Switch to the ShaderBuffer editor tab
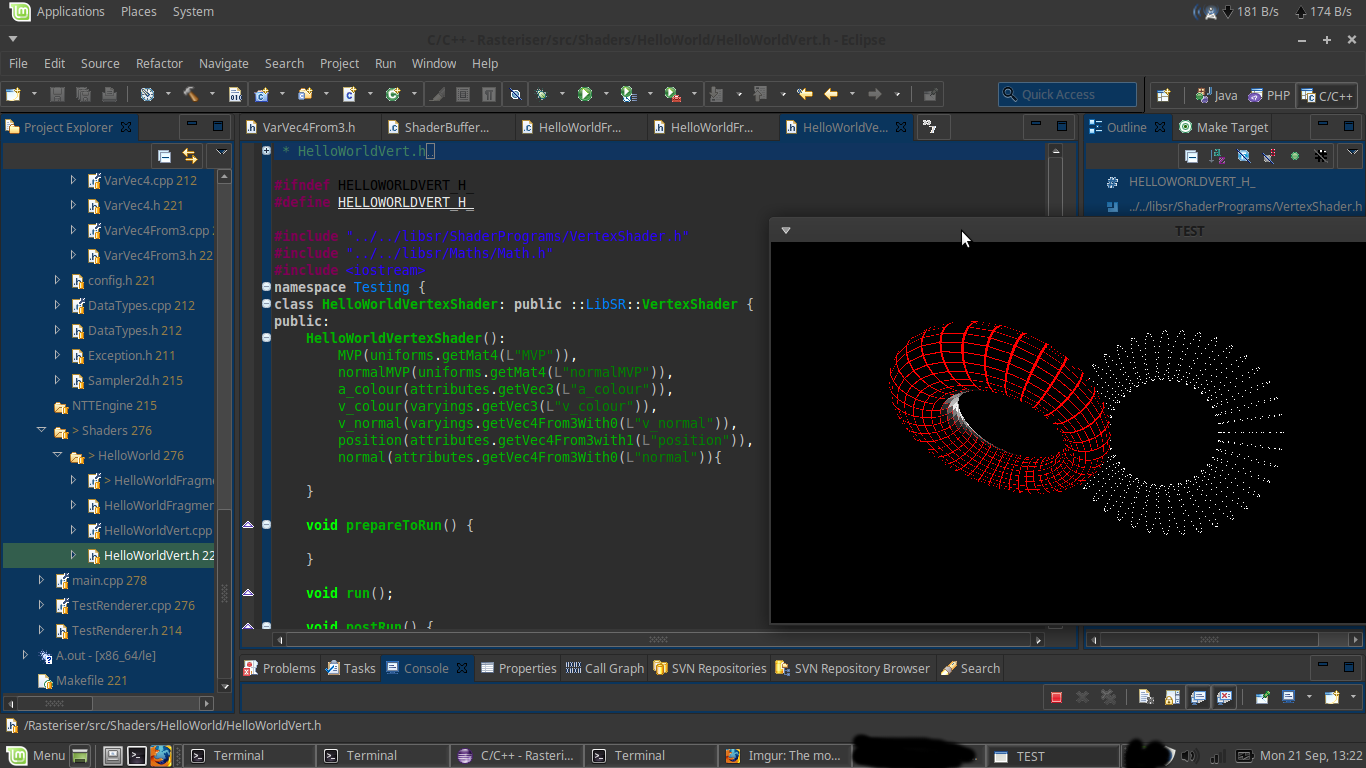Image resolution: width=1366 pixels, height=768 pixels. coord(447,127)
